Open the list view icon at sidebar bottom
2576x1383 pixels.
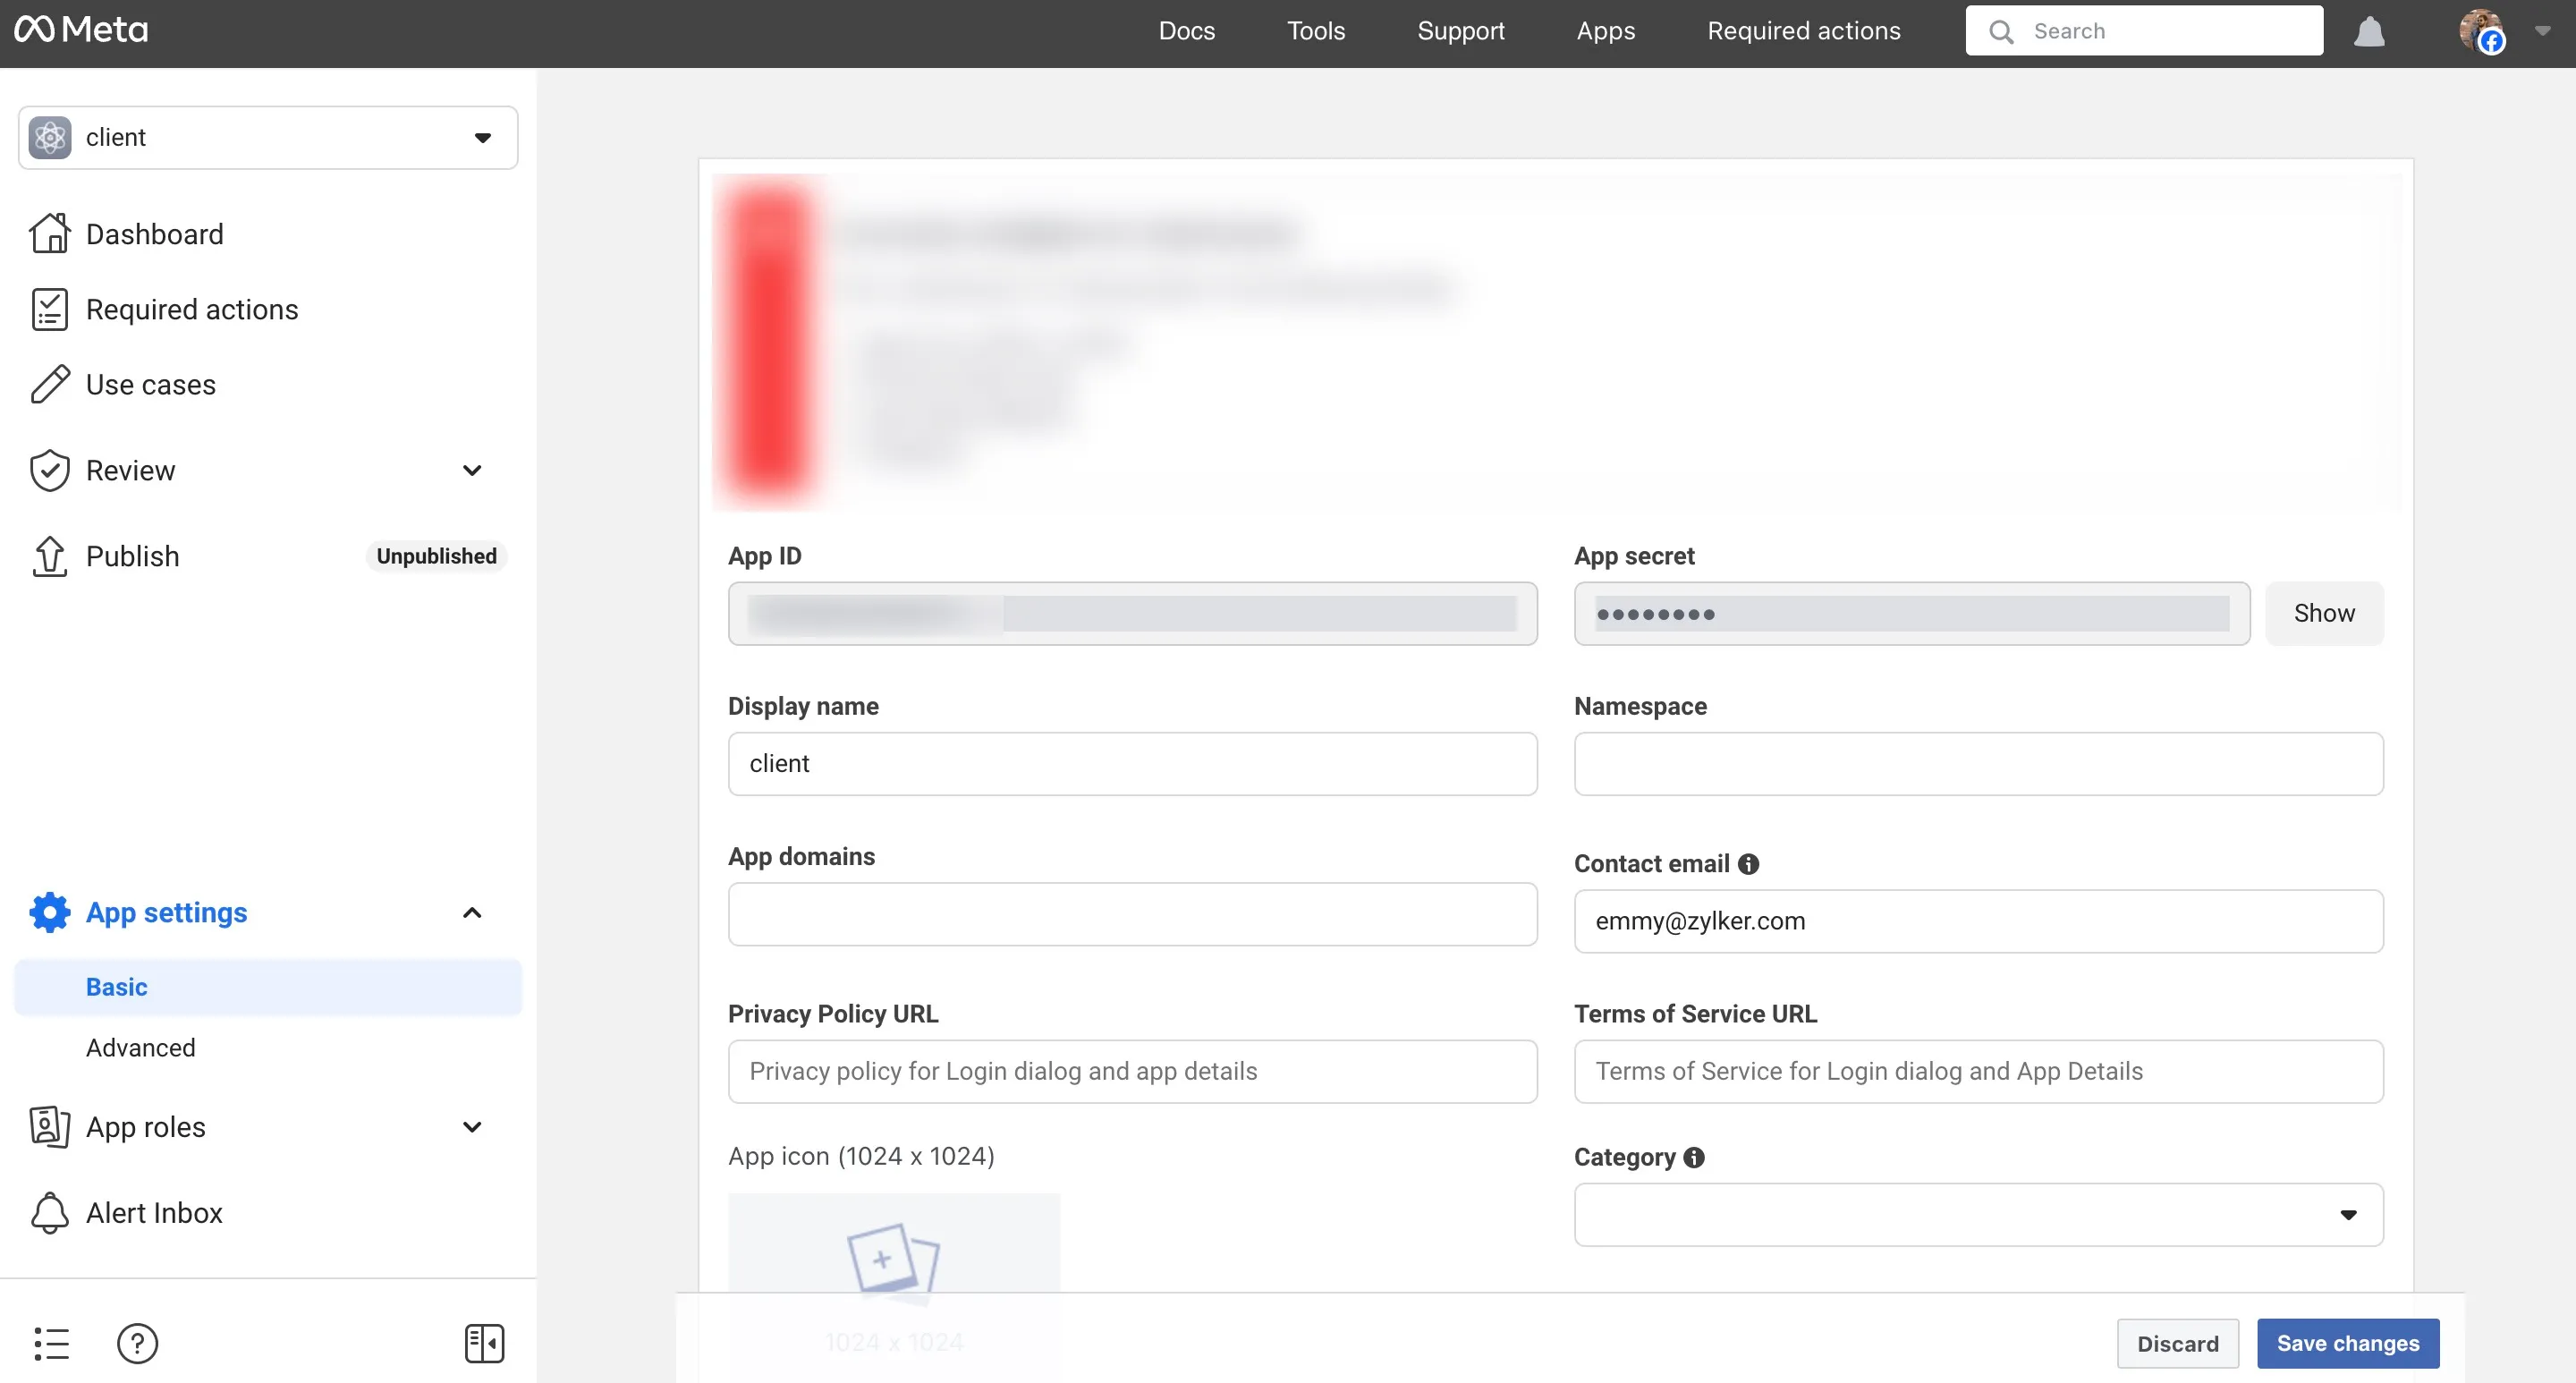click(x=51, y=1343)
